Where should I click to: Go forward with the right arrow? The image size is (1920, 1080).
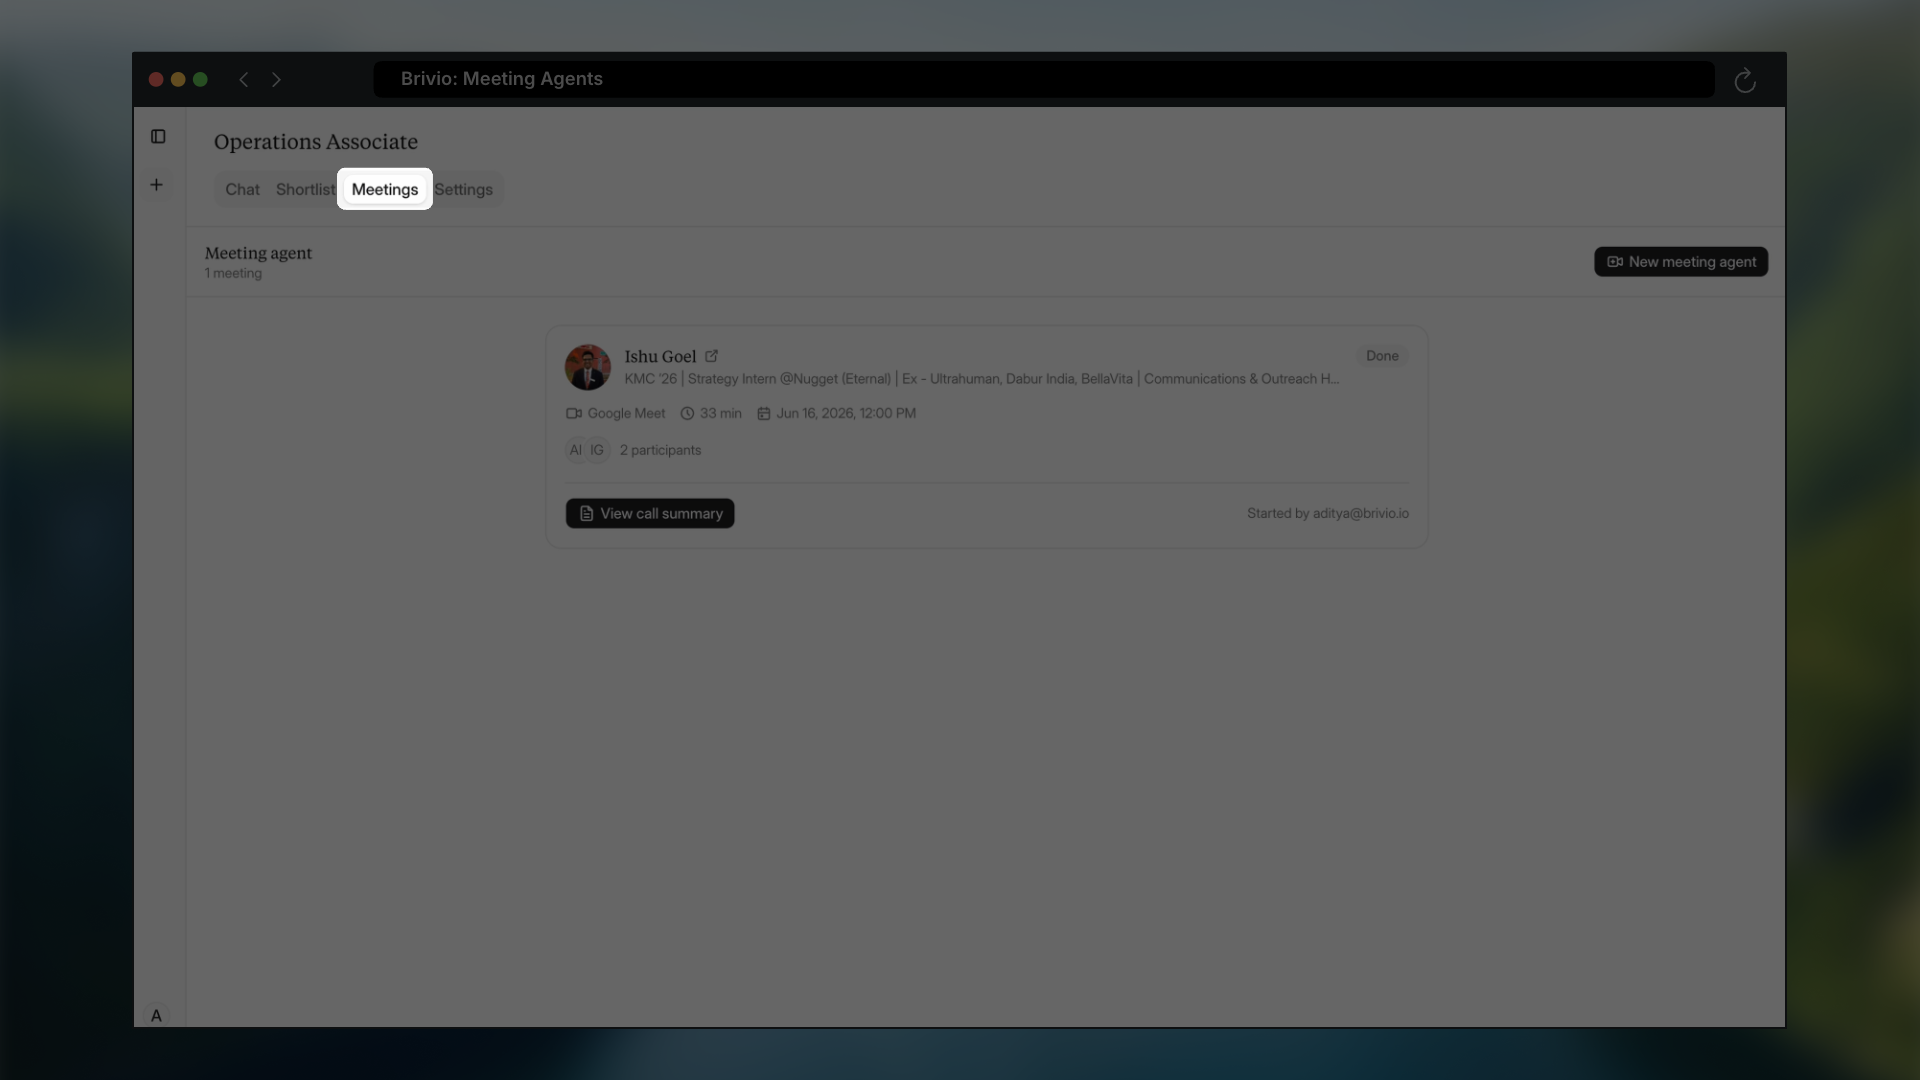tap(277, 79)
